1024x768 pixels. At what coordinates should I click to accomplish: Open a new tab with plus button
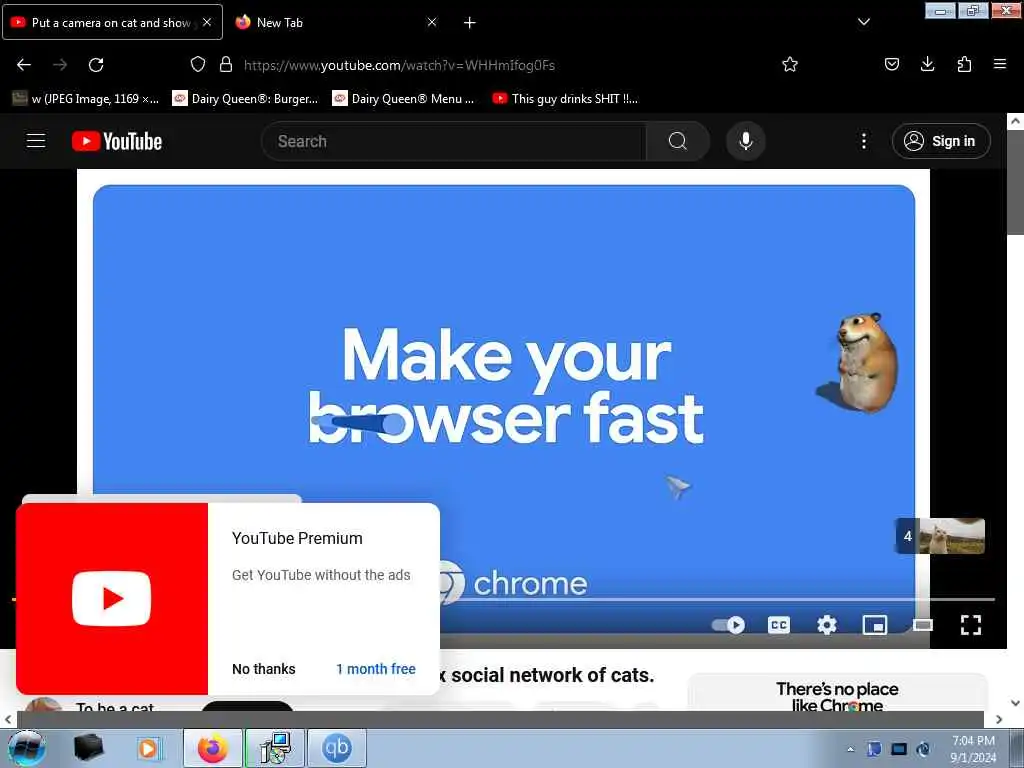point(470,22)
